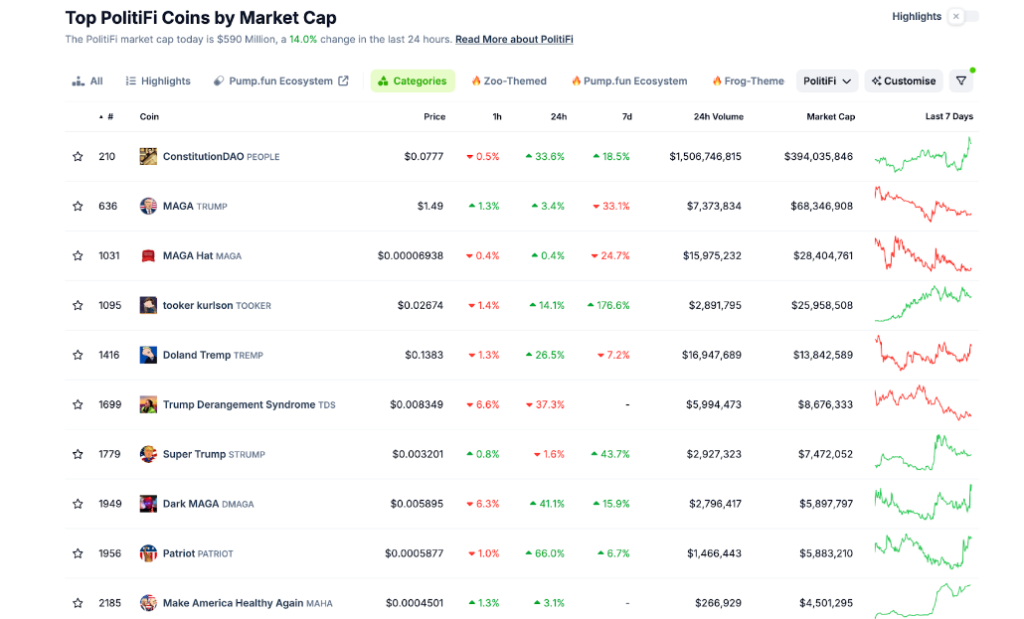Add Doland Tremp to watchlist star
The image size is (1024, 619).
pos(78,355)
